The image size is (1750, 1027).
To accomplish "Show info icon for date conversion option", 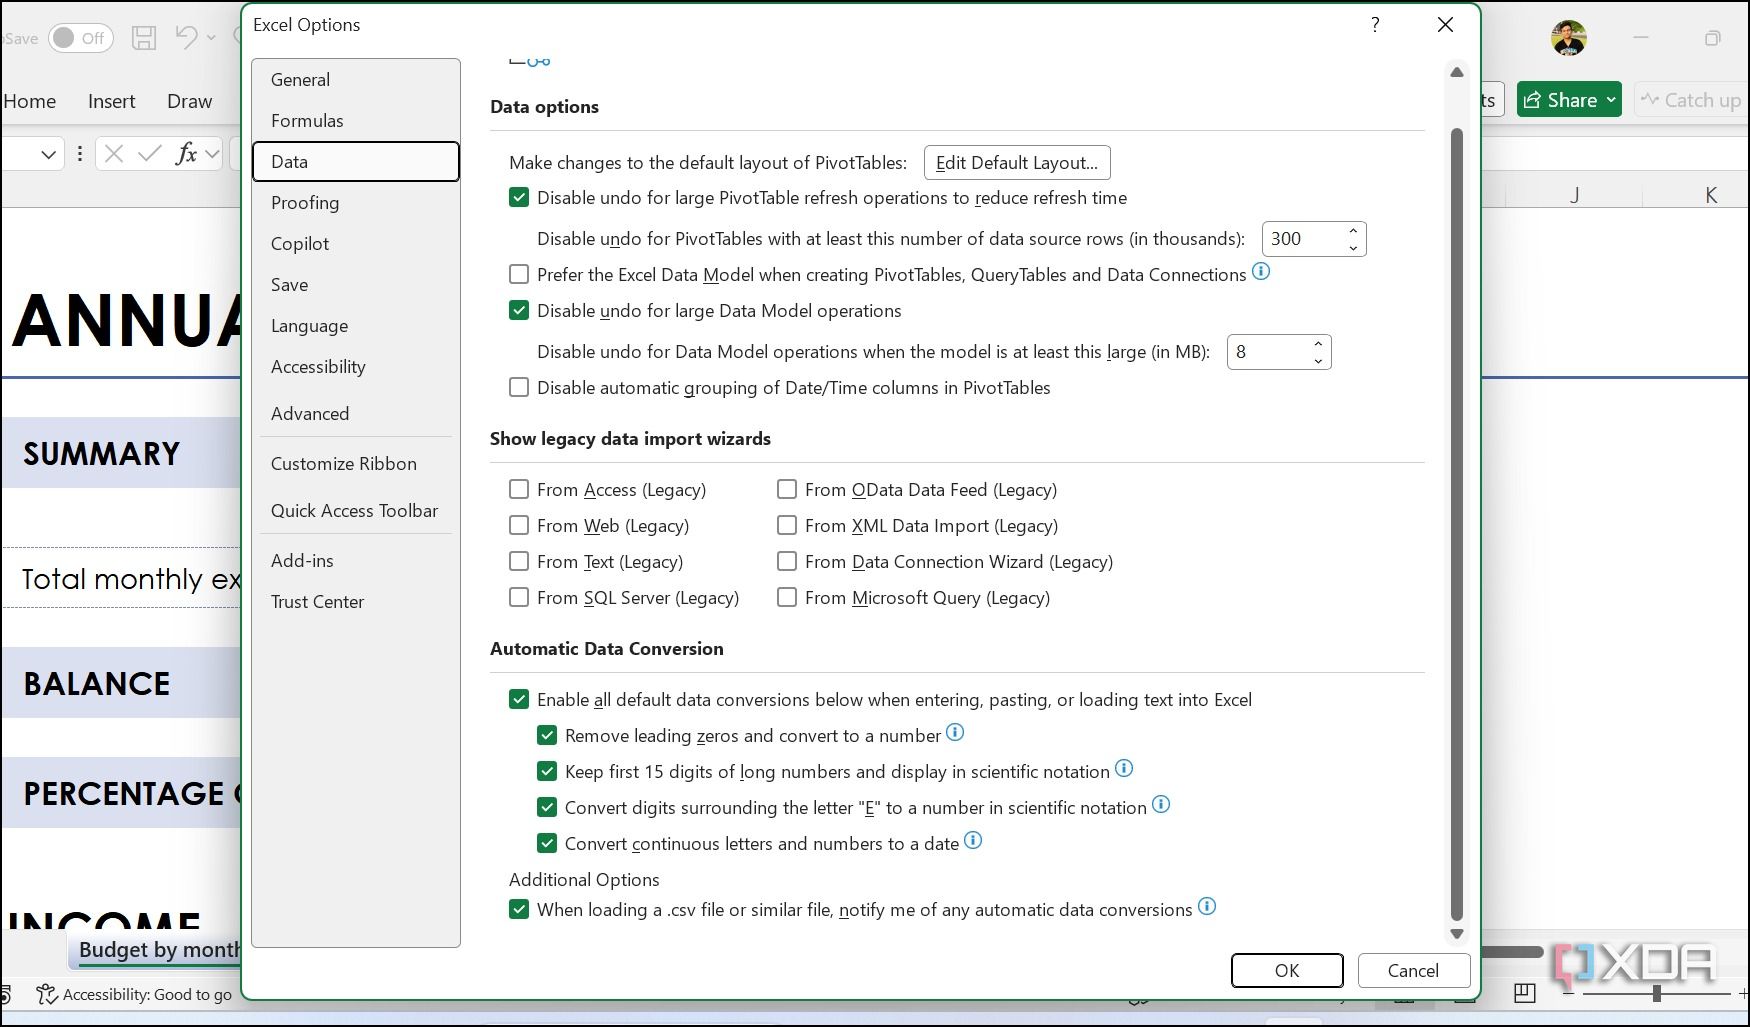I will (973, 841).
